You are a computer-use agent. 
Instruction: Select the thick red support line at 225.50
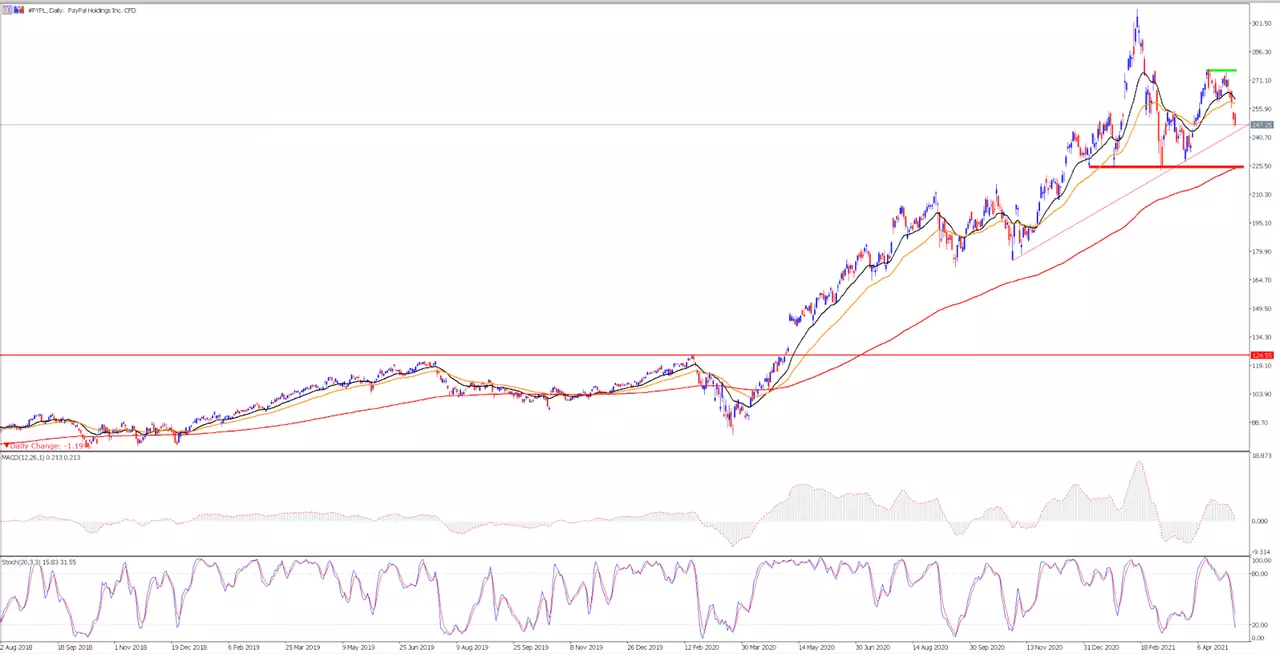click(1166, 166)
